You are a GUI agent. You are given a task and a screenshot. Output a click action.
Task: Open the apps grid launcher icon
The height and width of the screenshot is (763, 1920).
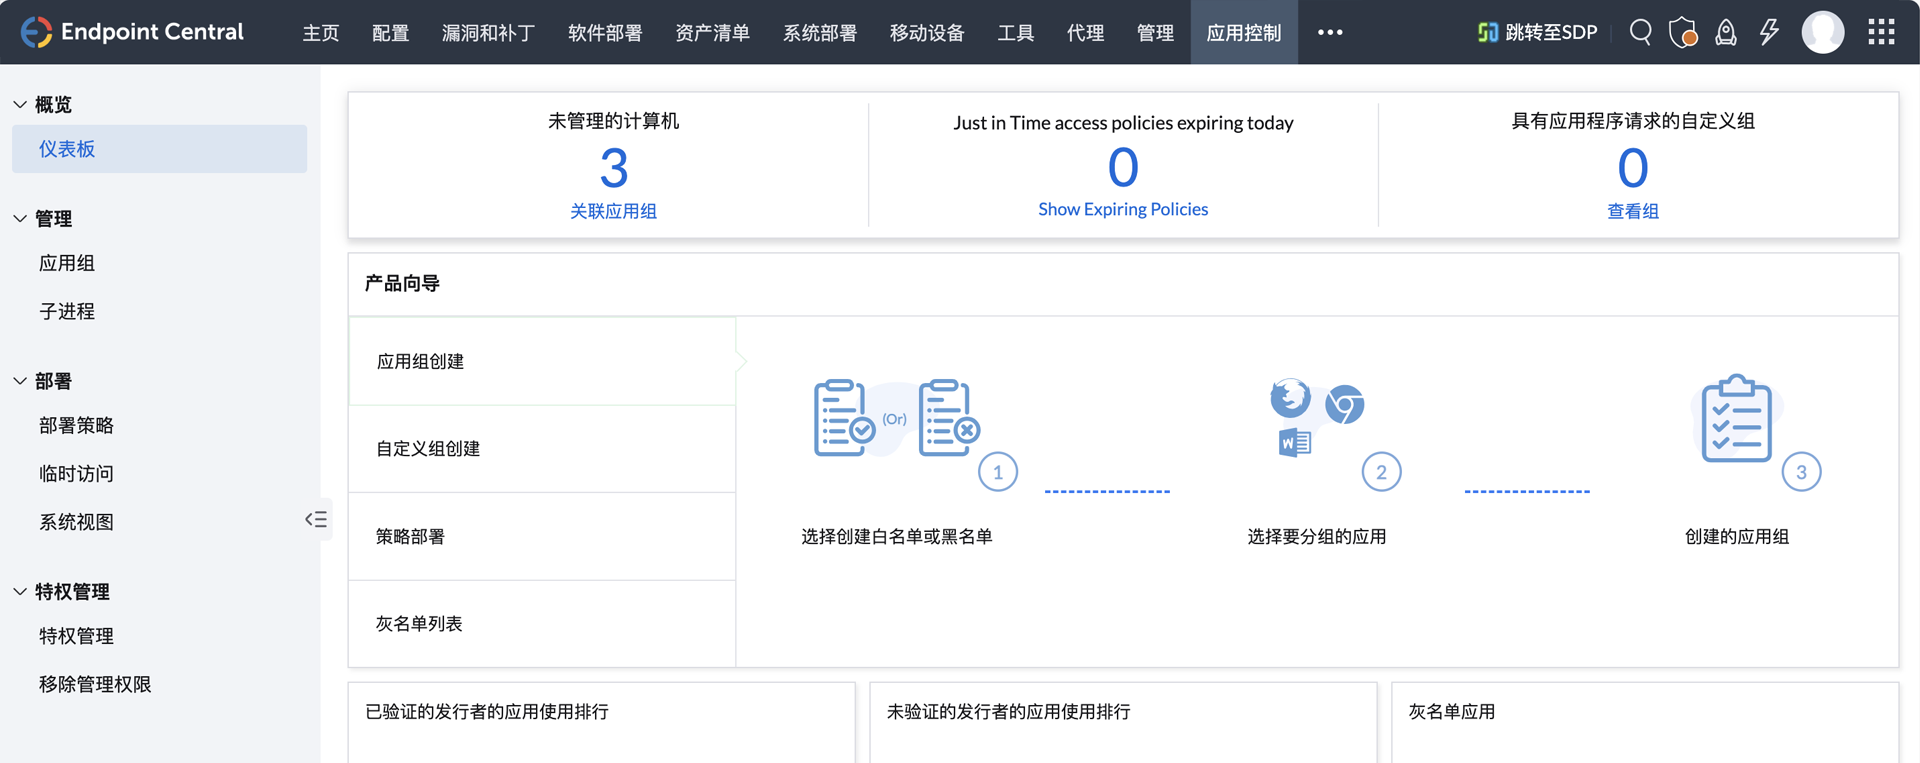click(x=1881, y=32)
